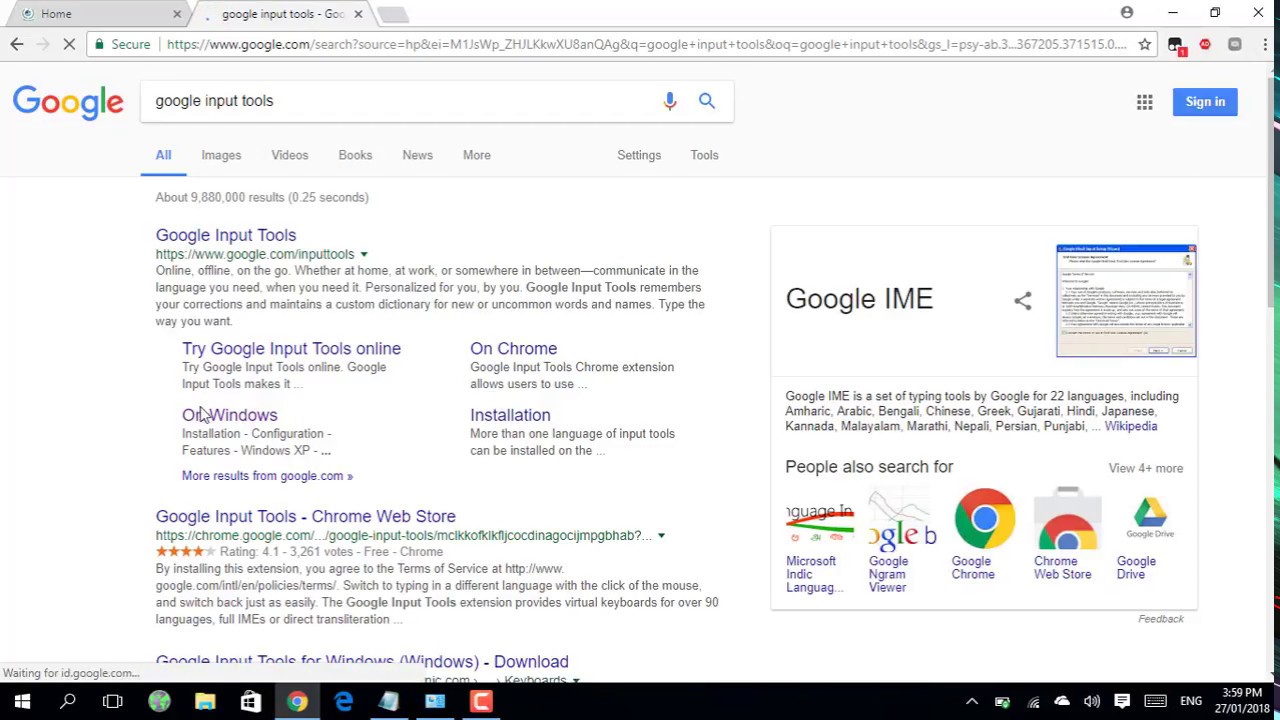Screen dimensions: 1280x720
Task: Open Microsoft Store from the taskbar
Action: tap(251, 701)
